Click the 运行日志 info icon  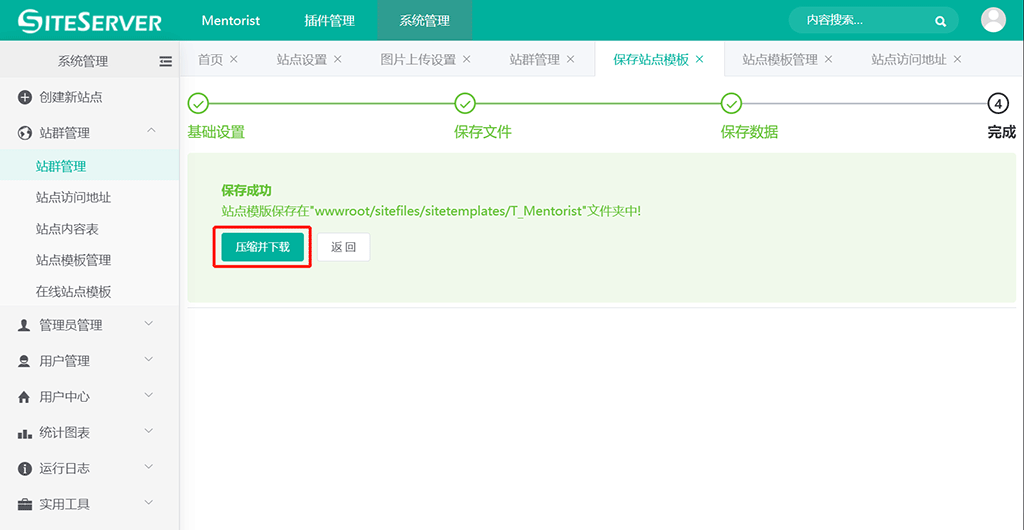tap(25, 469)
